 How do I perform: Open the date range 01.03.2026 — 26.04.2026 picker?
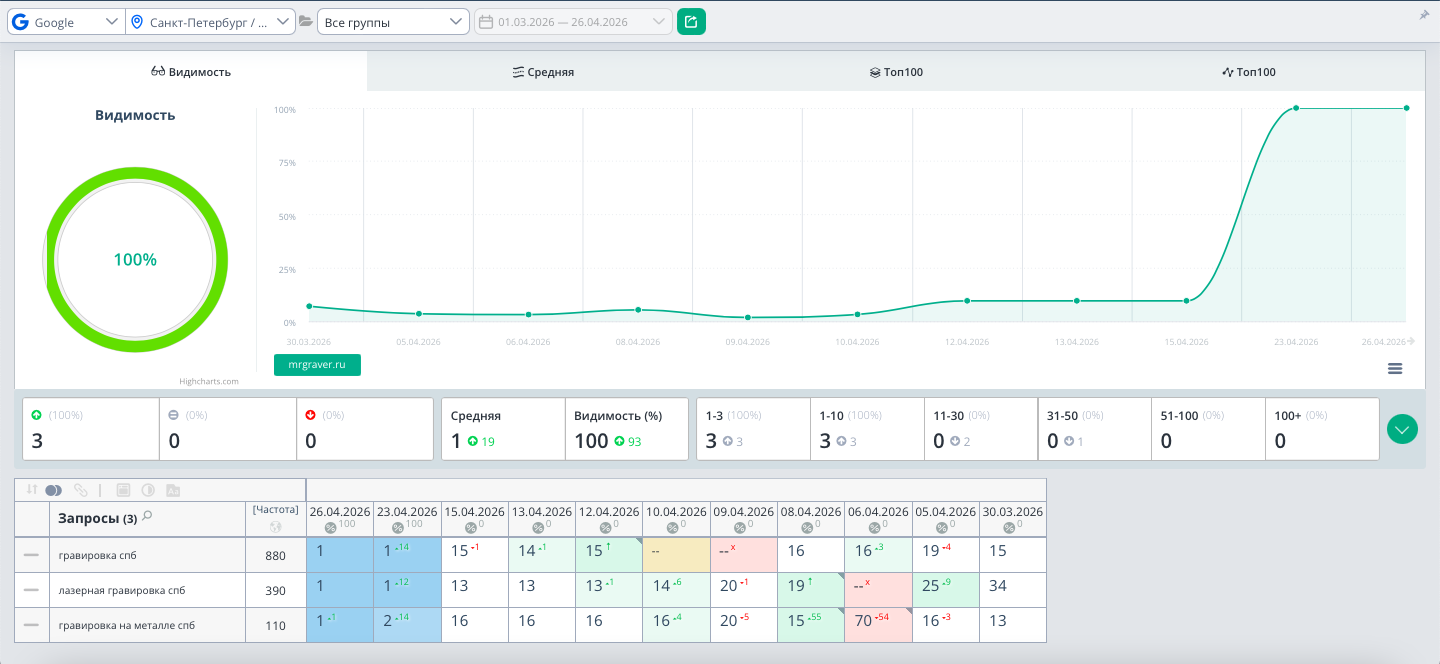(572, 22)
